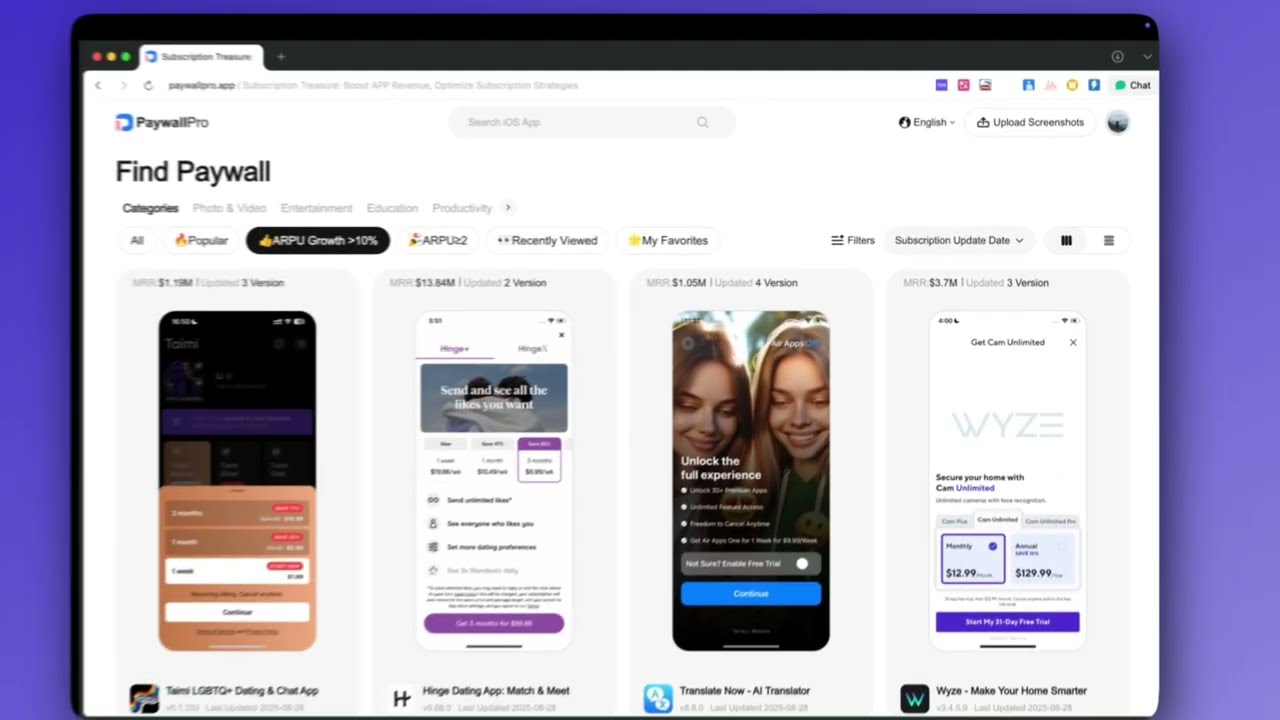1280x720 pixels.
Task: Select the Education category
Action: coord(392,208)
